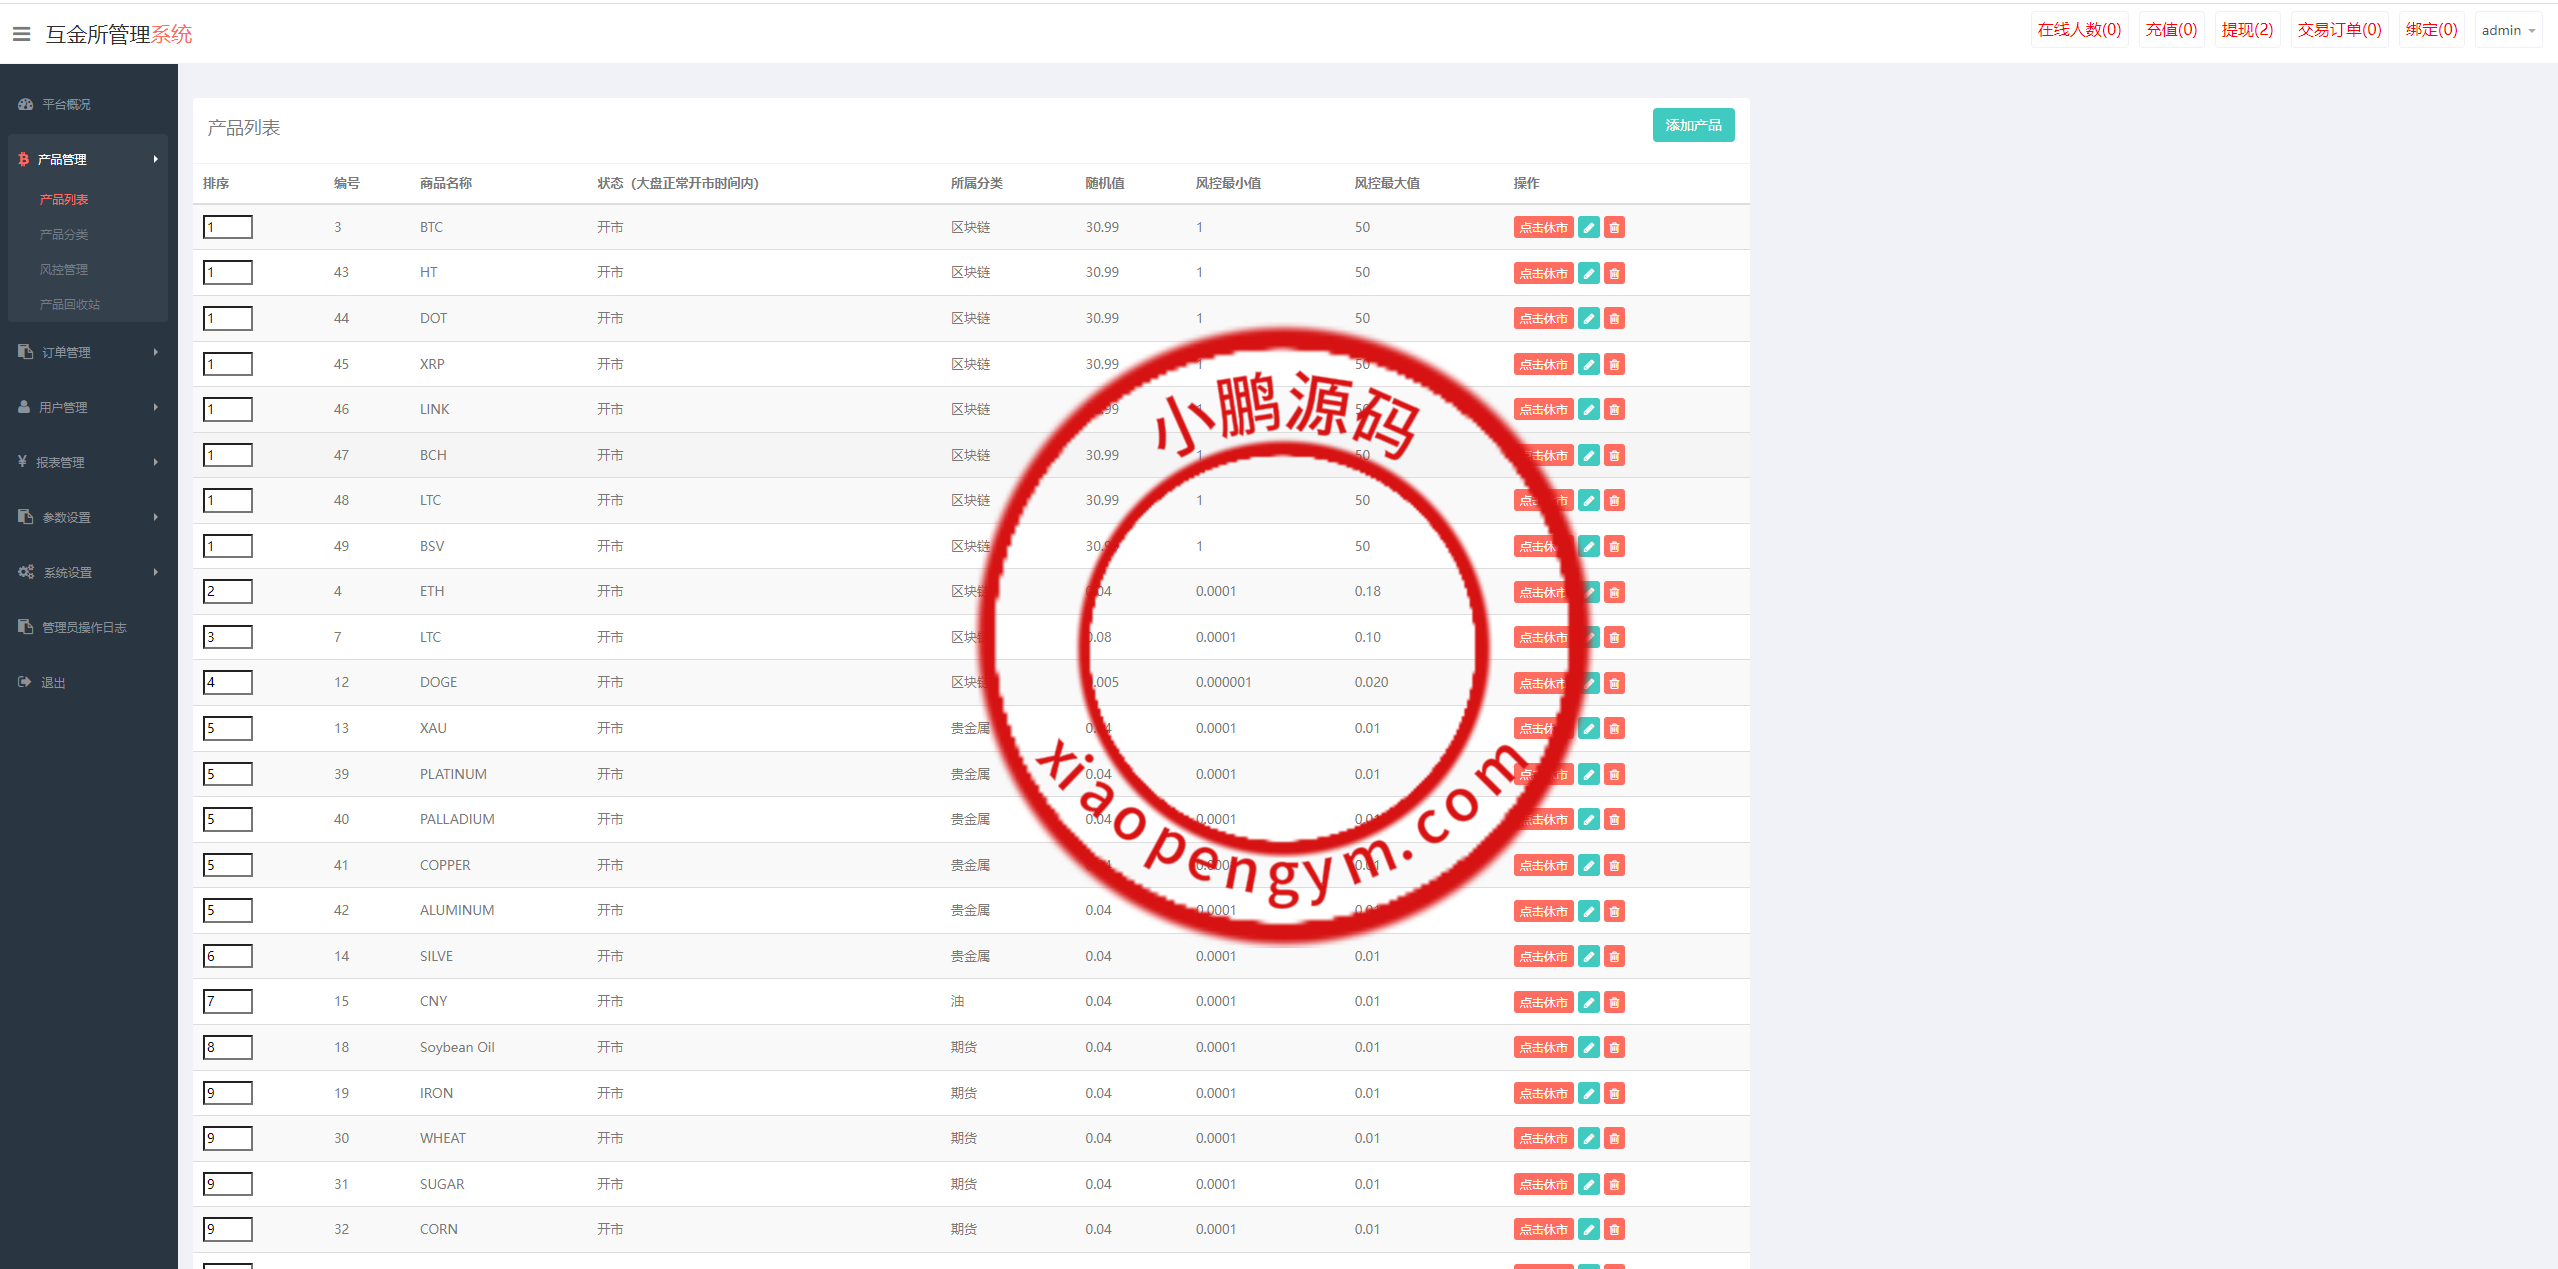Click delete trash icon for HT row
This screenshot has width=2558, height=1269.
click(1614, 273)
